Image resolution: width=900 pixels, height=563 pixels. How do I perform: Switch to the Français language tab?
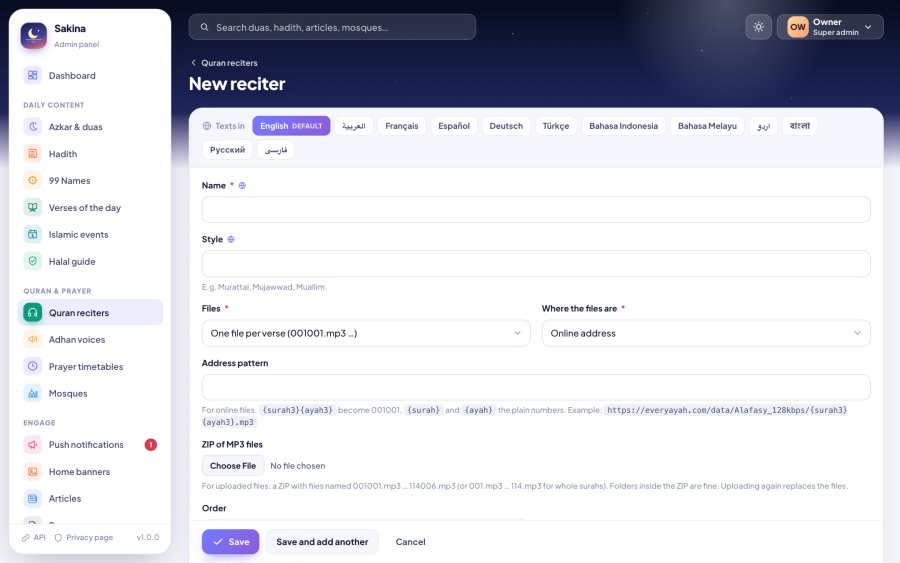coord(402,126)
